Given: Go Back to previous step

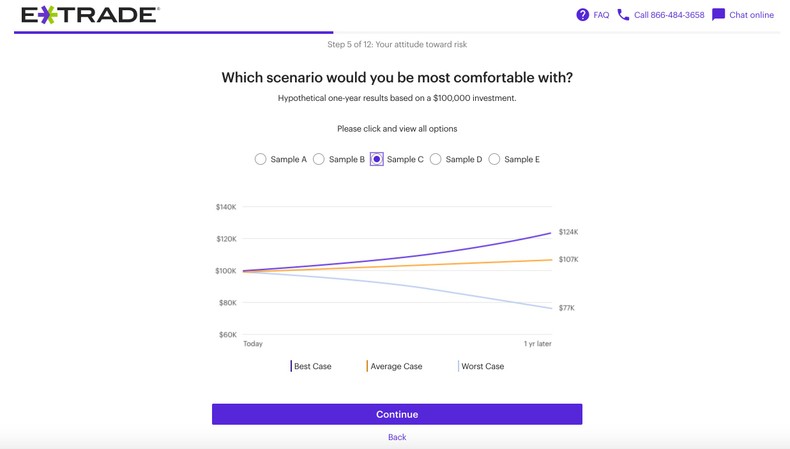Looking at the screenshot, I should (397, 437).
